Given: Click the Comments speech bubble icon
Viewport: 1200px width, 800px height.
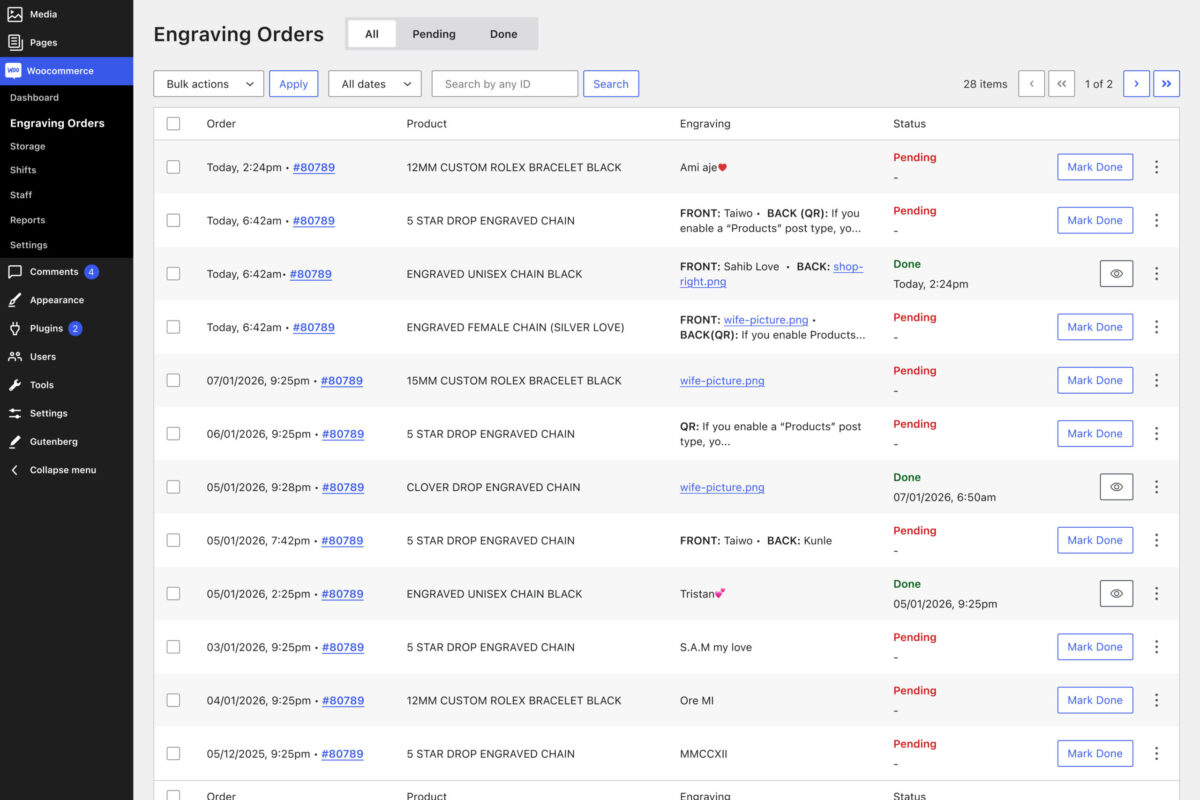Looking at the screenshot, I should coord(15,272).
